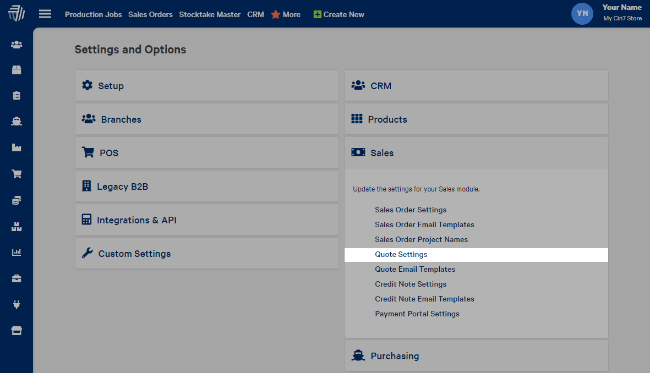Screen dimensions: 650x373
Task: Click the banknote icon on the Sales panel
Action: coord(358,152)
